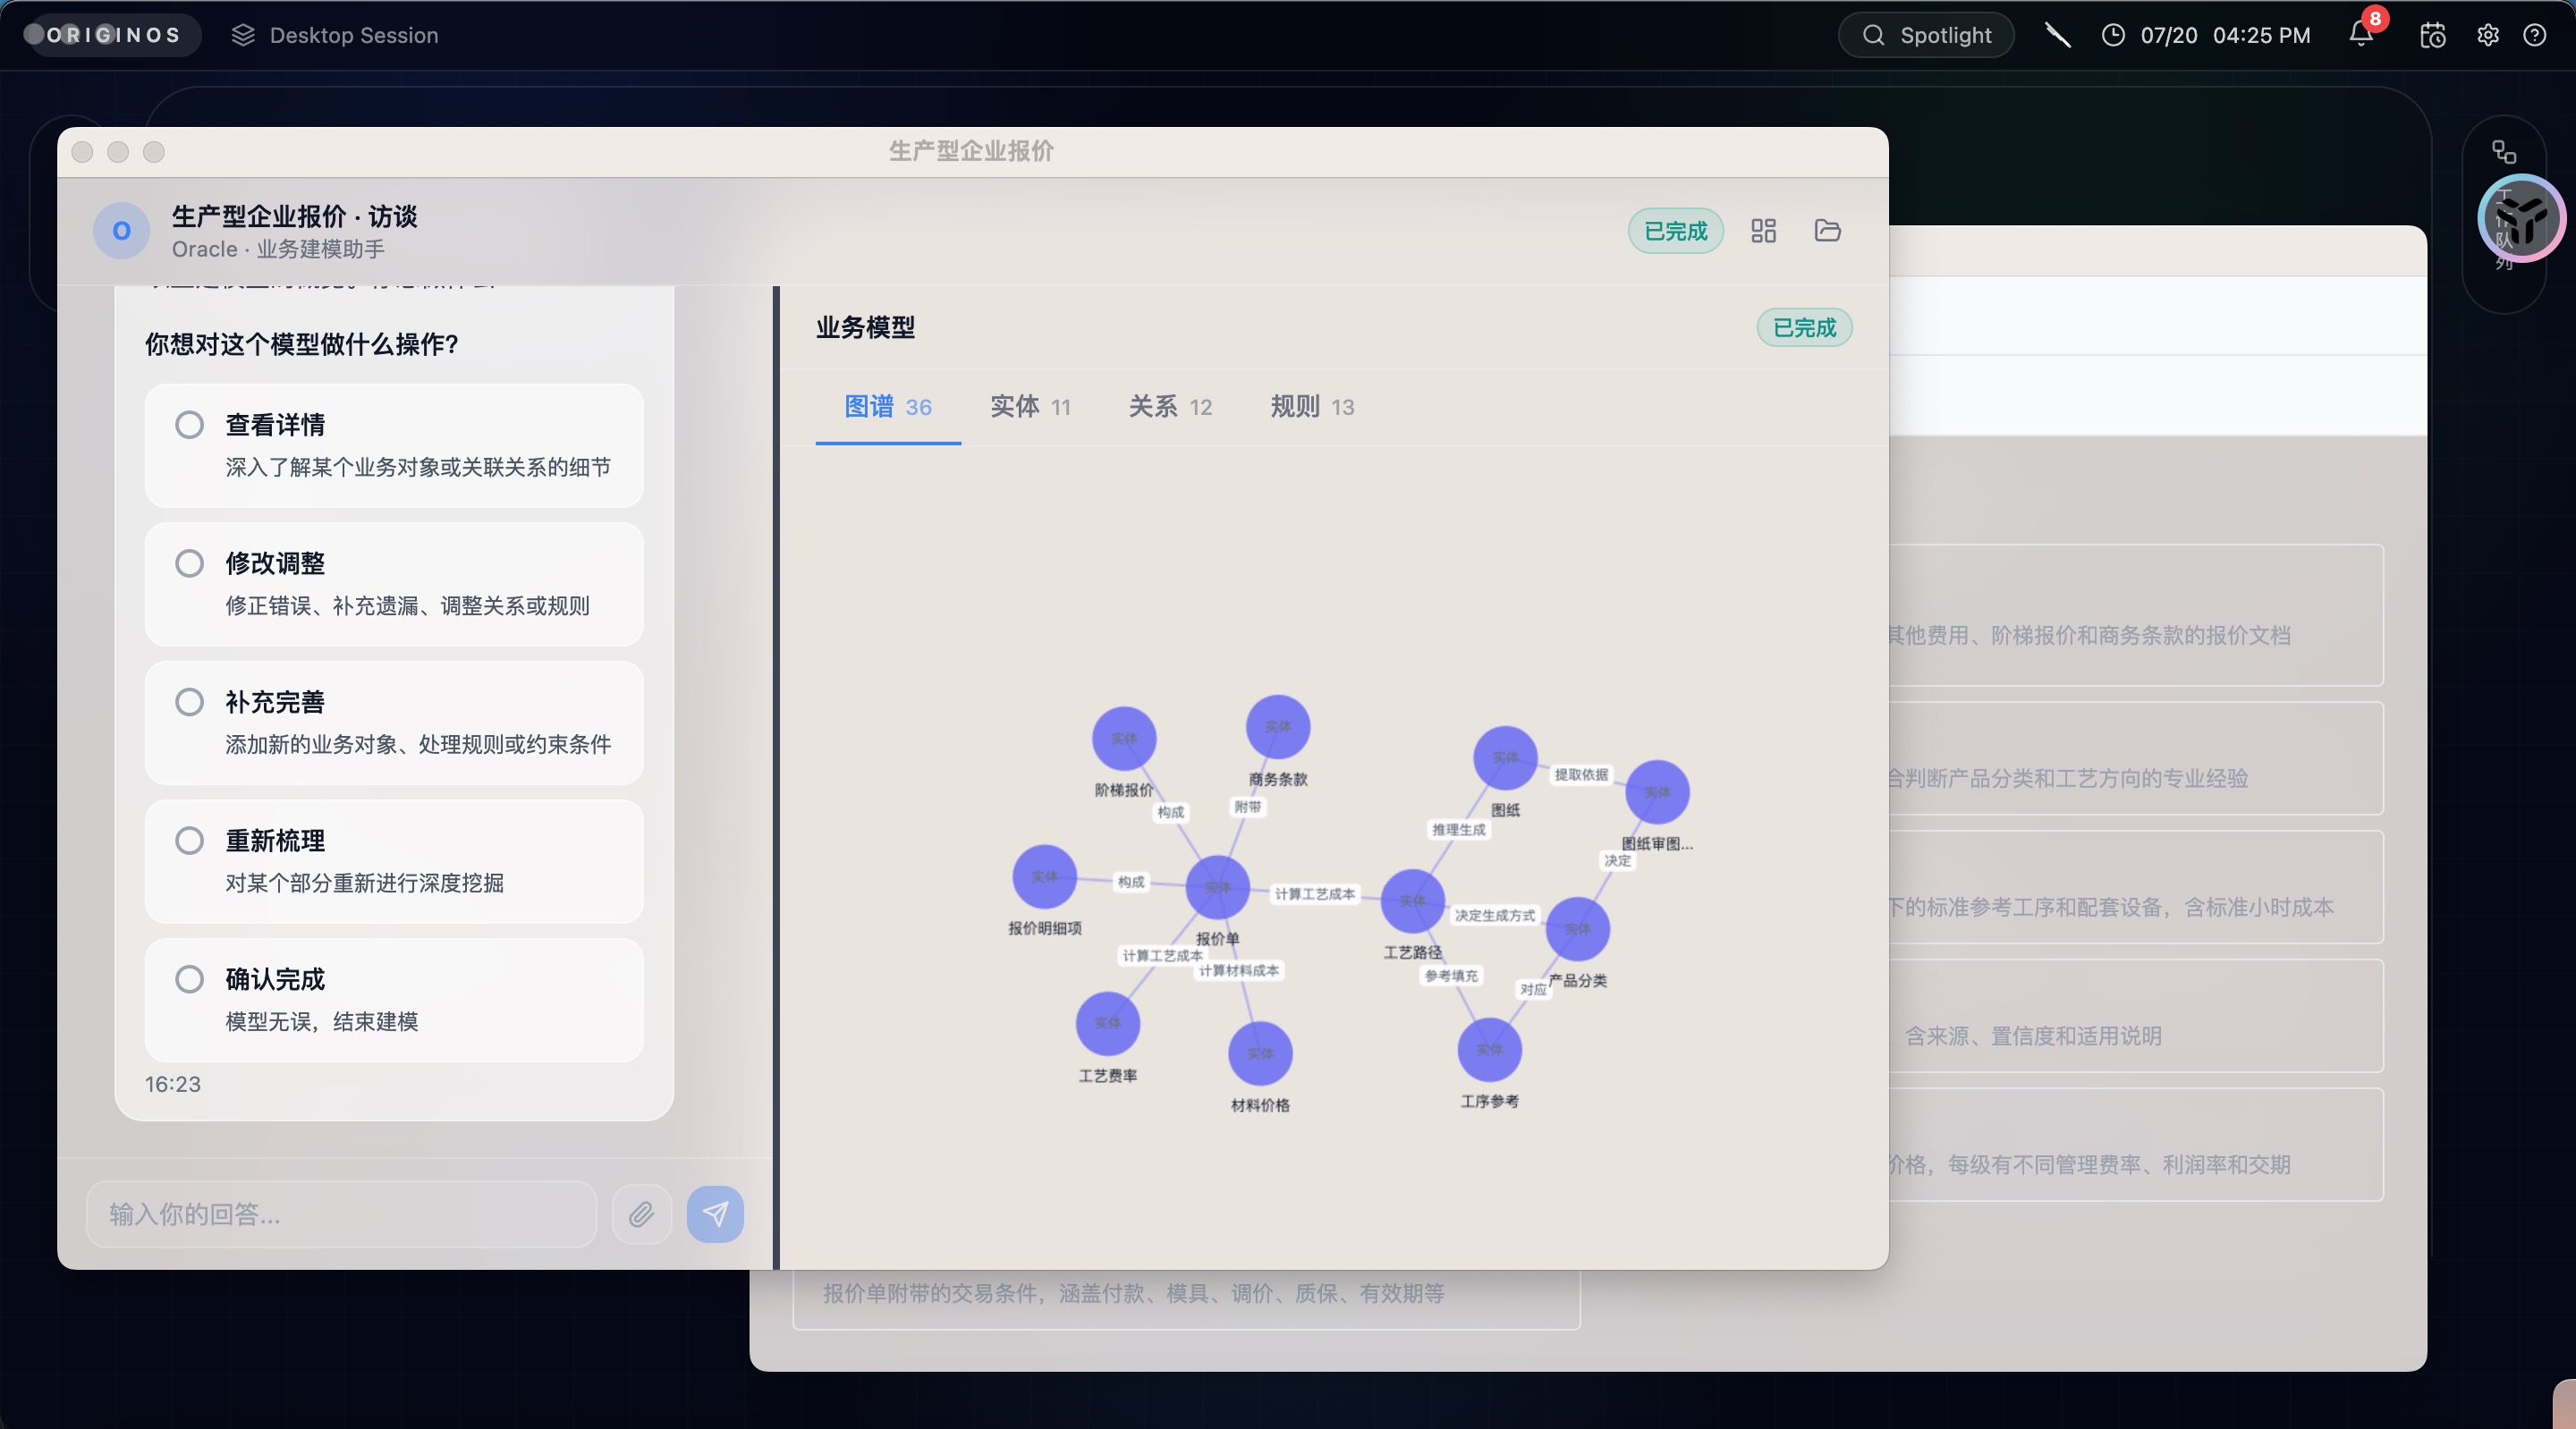Open the folder icon in the header
The width and height of the screenshot is (2576, 1429).
pyautogui.click(x=1827, y=231)
